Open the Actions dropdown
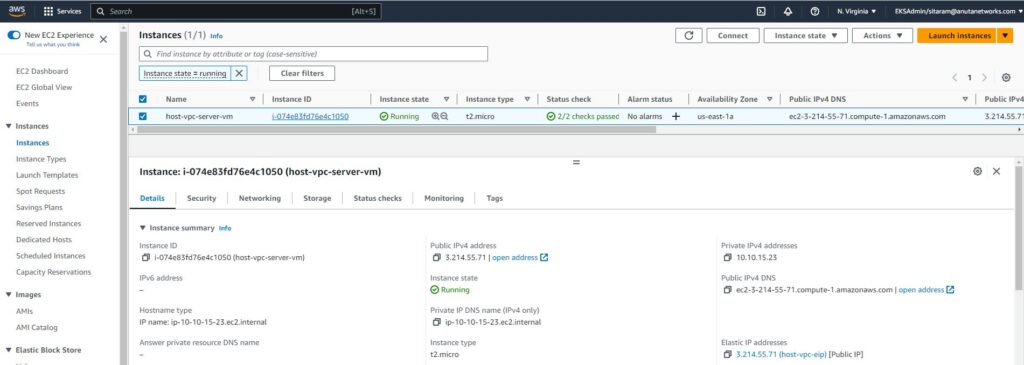 882,36
